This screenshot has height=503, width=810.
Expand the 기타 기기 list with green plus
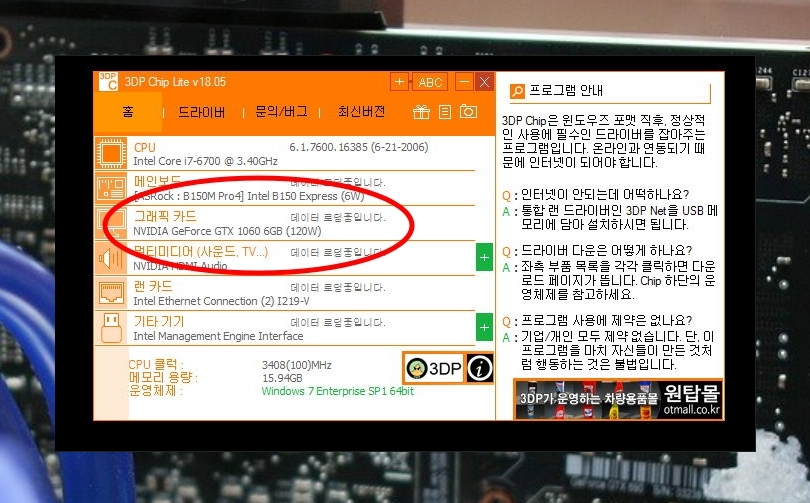[x=484, y=327]
